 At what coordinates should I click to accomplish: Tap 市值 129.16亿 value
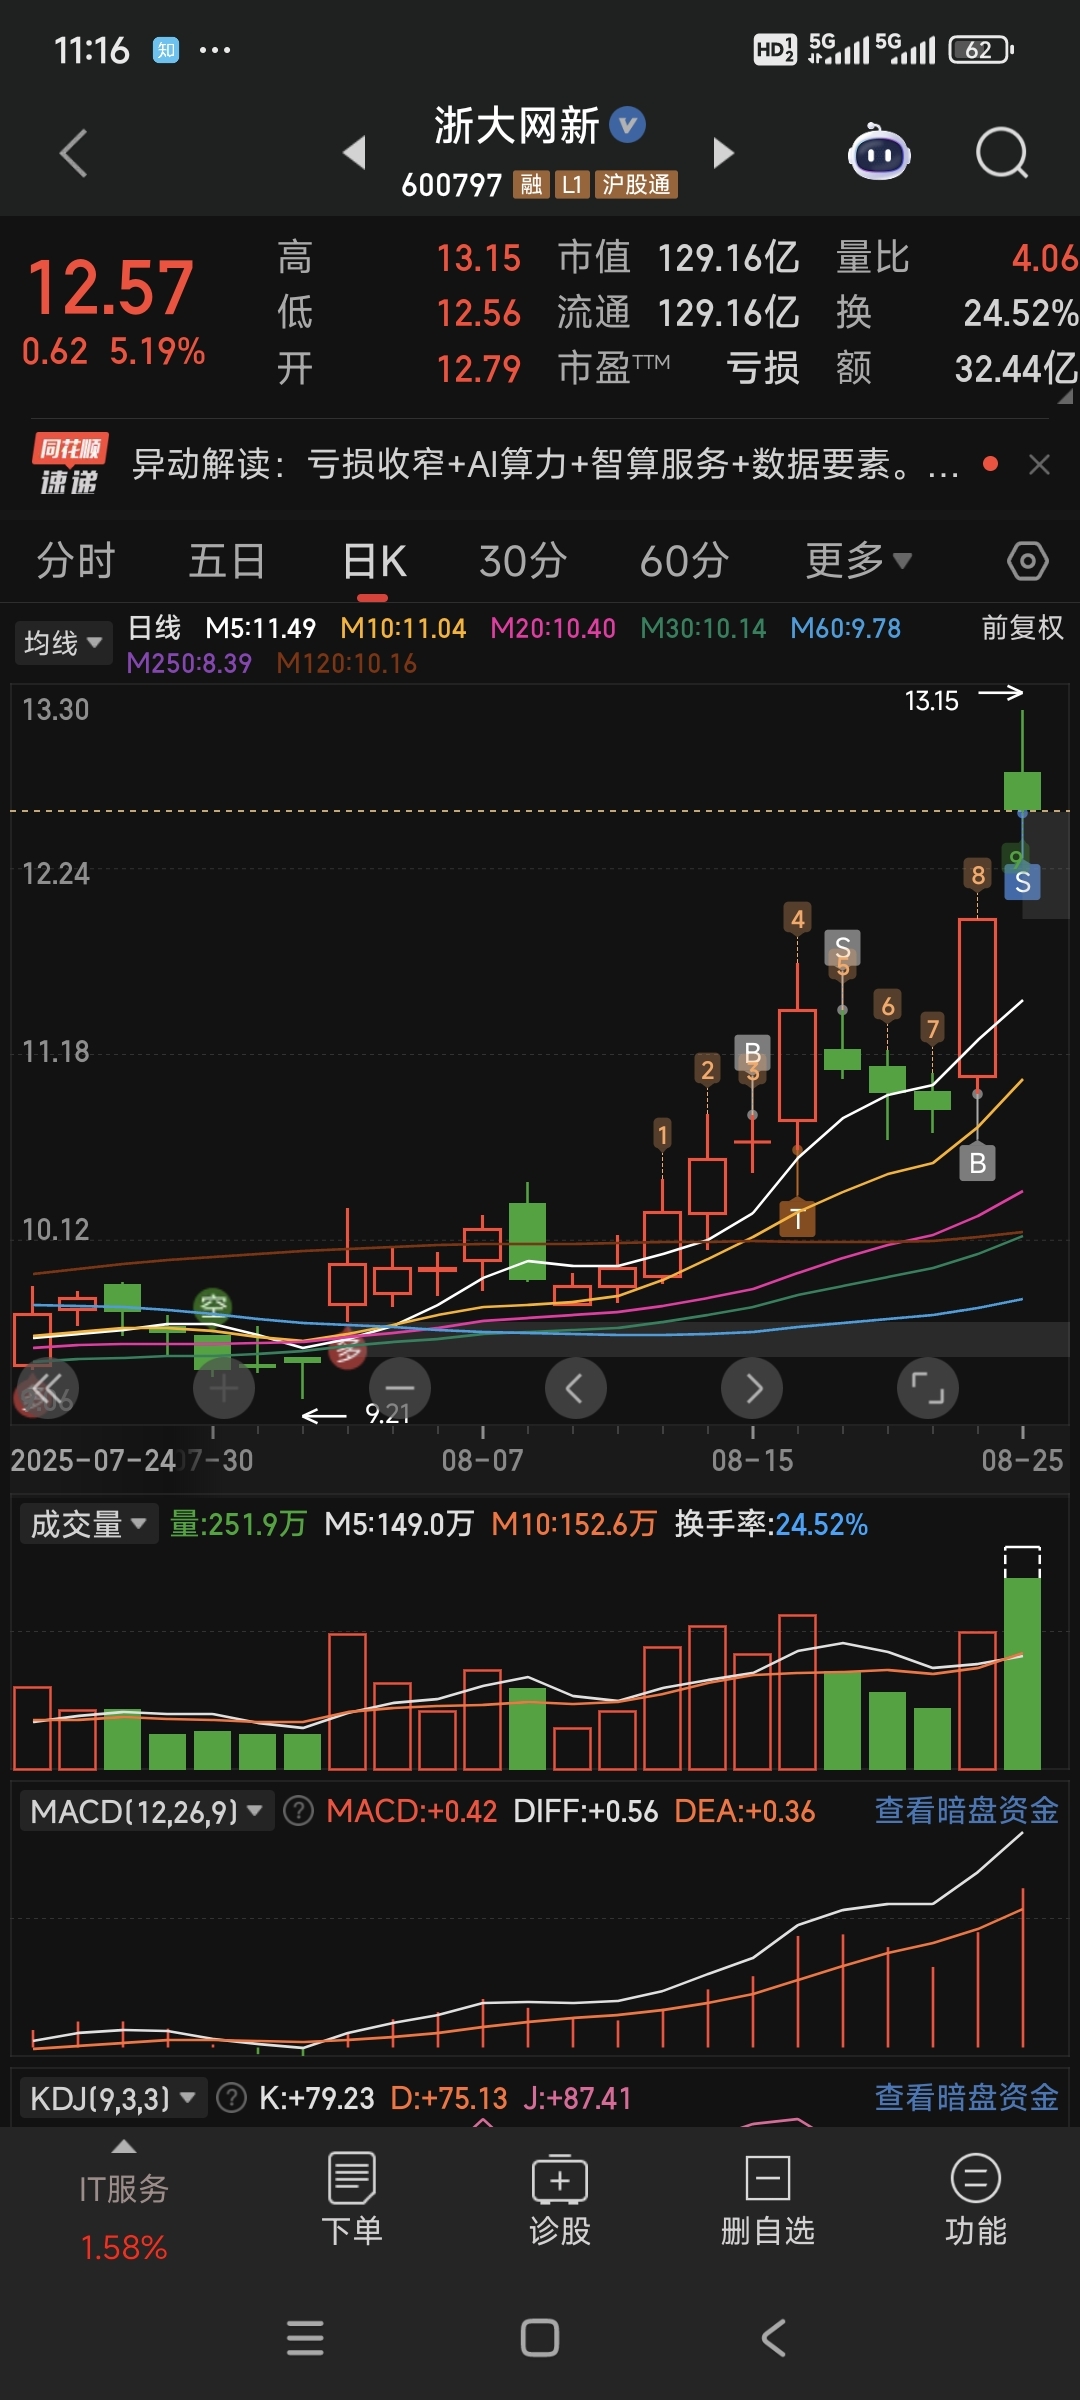tap(728, 258)
